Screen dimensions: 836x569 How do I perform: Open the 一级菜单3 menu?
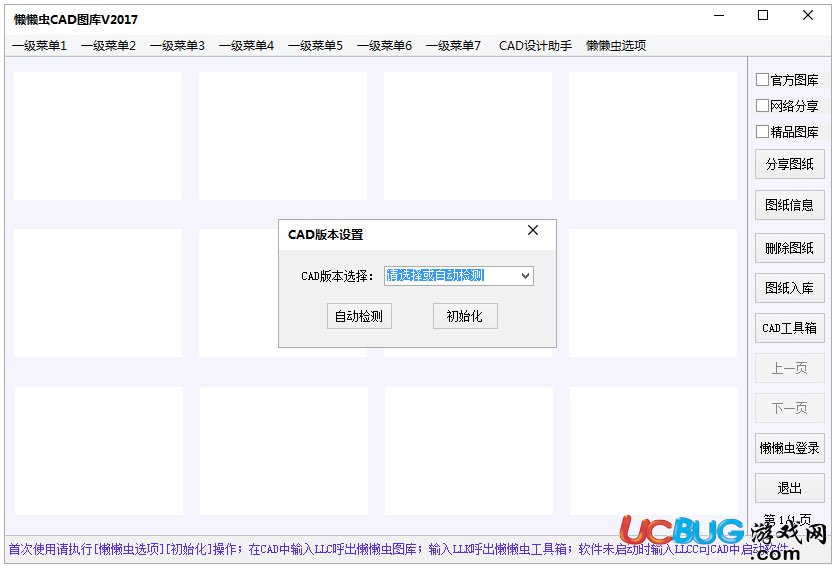click(177, 46)
